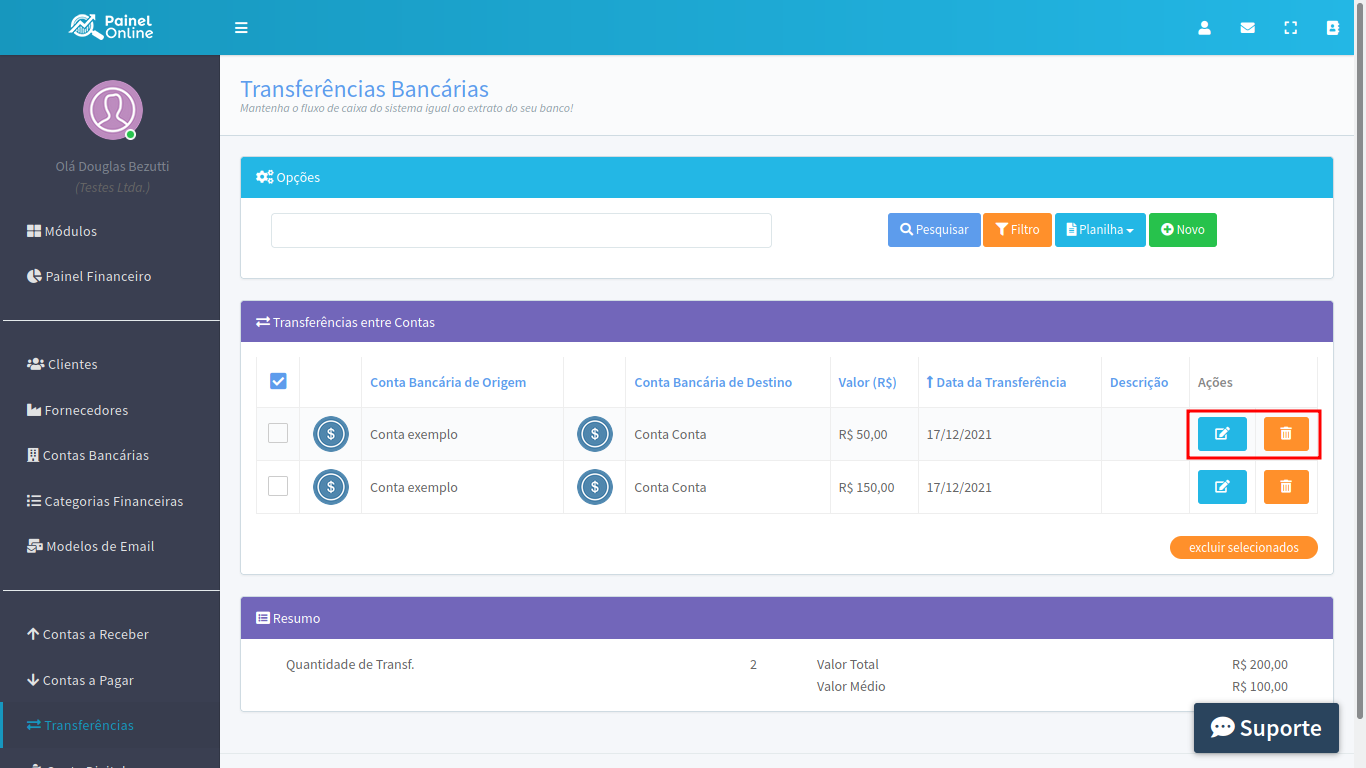This screenshot has width=1366, height=768.
Task: Open Contas Bancárias in sidebar
Action: click(88, 455)
